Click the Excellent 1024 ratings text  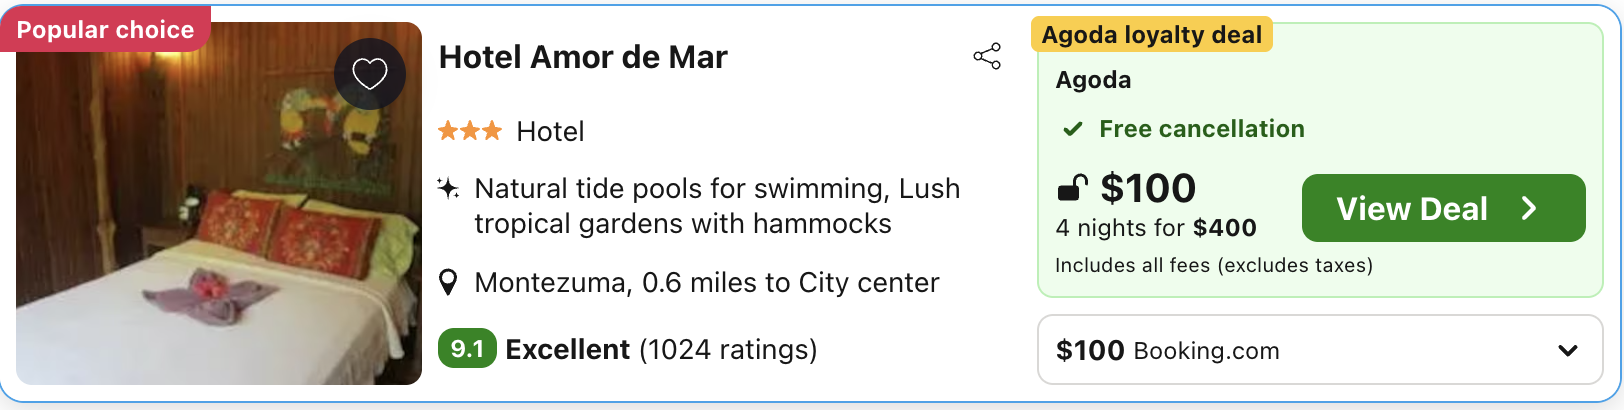(x=661, y=349)
